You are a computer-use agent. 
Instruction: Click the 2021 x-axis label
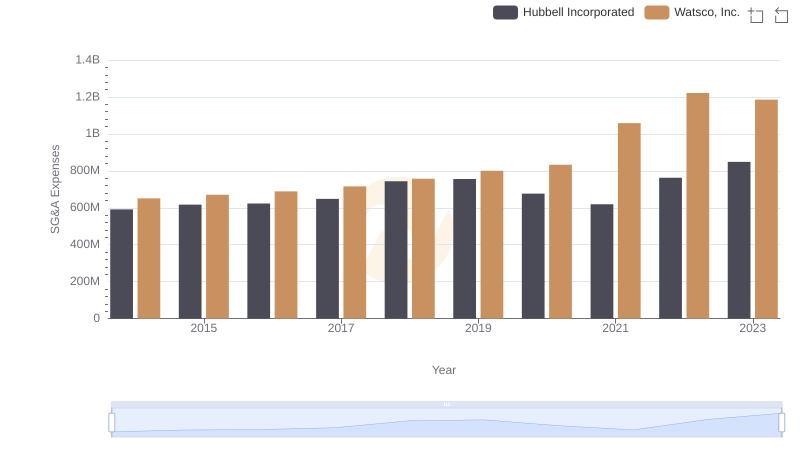615,328
